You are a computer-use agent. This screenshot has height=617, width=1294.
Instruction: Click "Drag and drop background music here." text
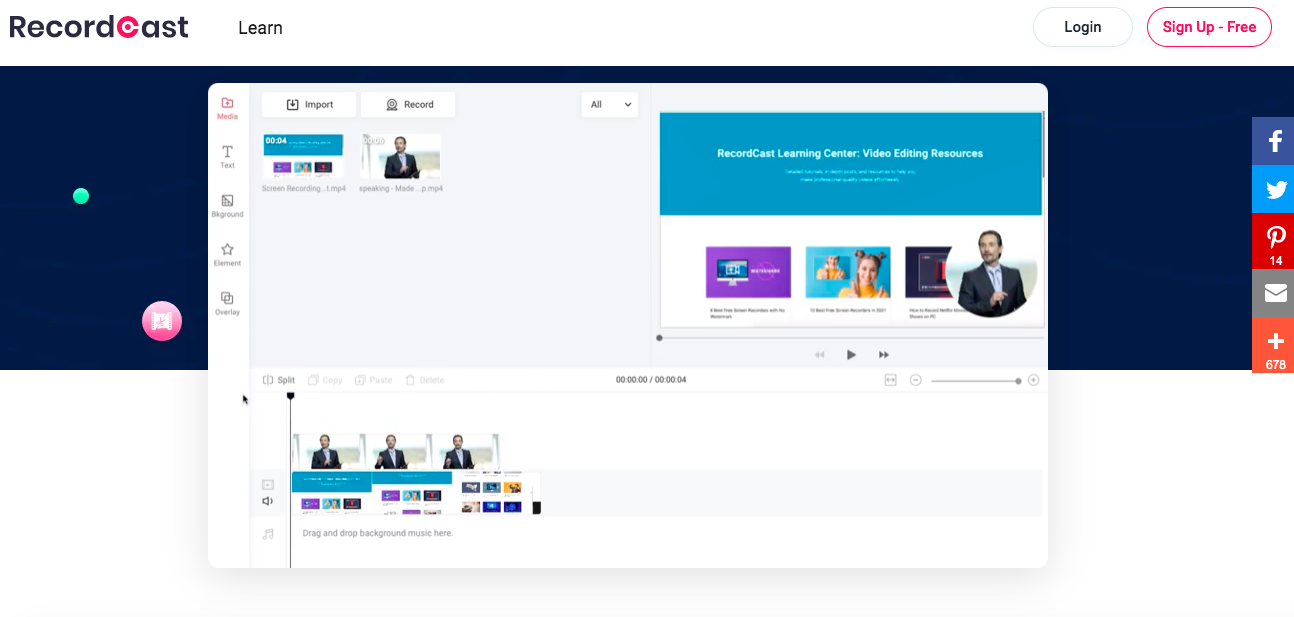click(377, 534)
